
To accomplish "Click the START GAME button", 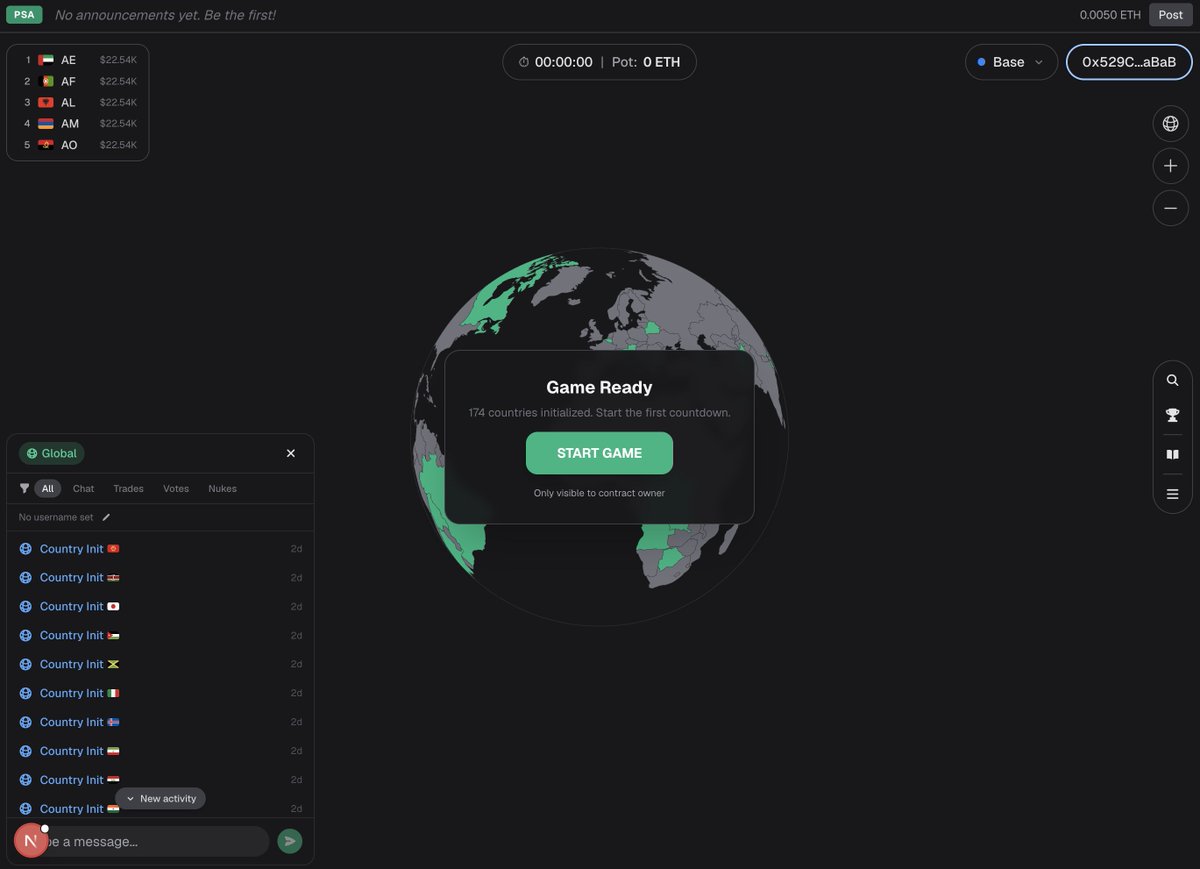I will [599, 452].
